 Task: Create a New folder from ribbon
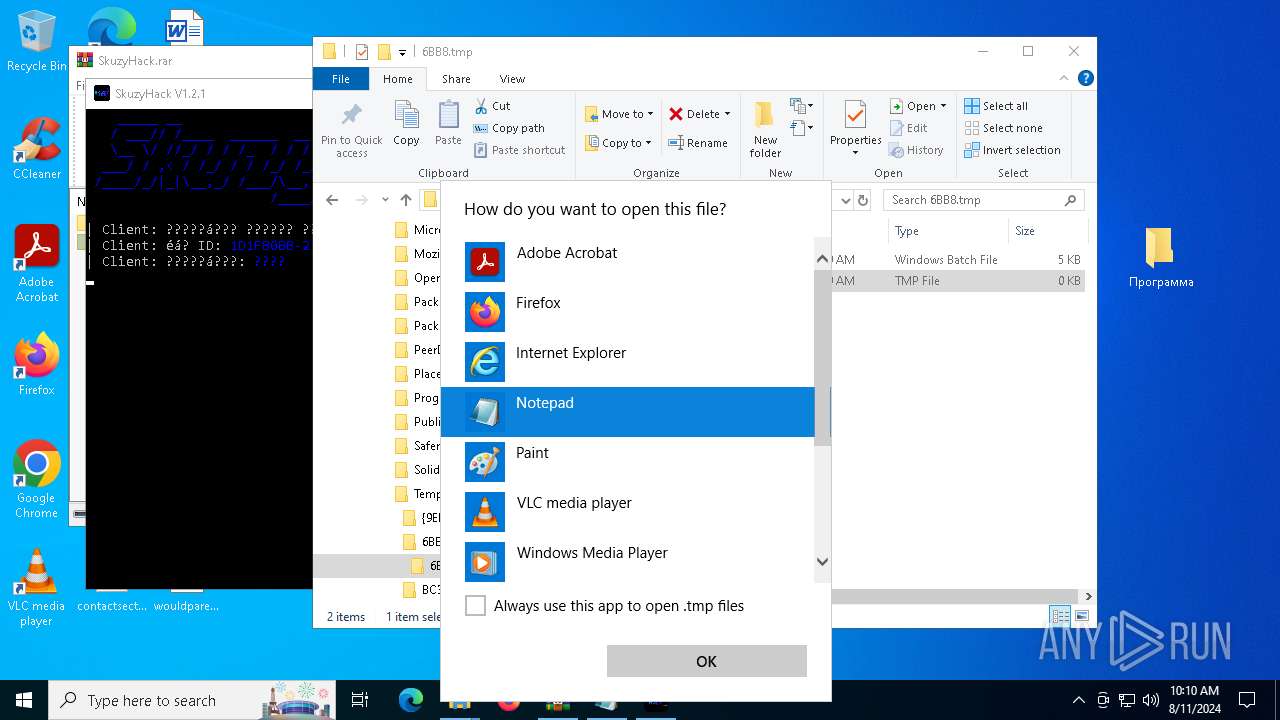(765, 129)
